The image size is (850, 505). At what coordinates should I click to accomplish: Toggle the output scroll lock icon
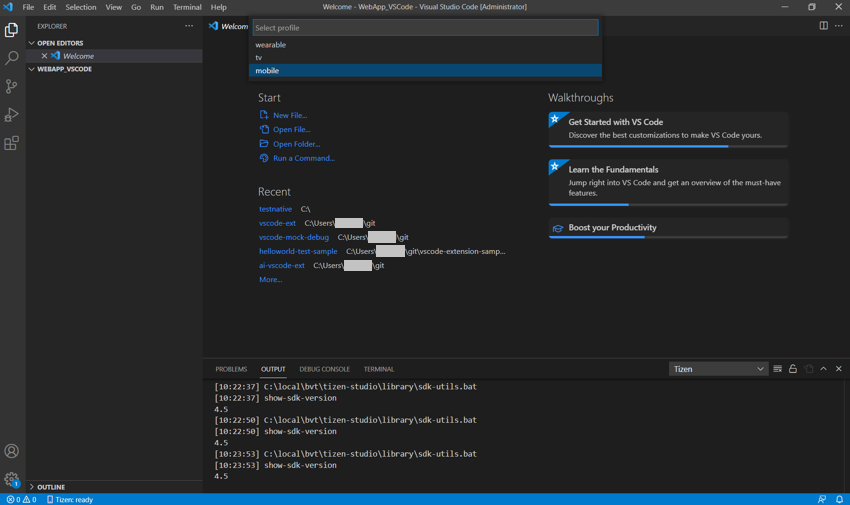(793, 369)
